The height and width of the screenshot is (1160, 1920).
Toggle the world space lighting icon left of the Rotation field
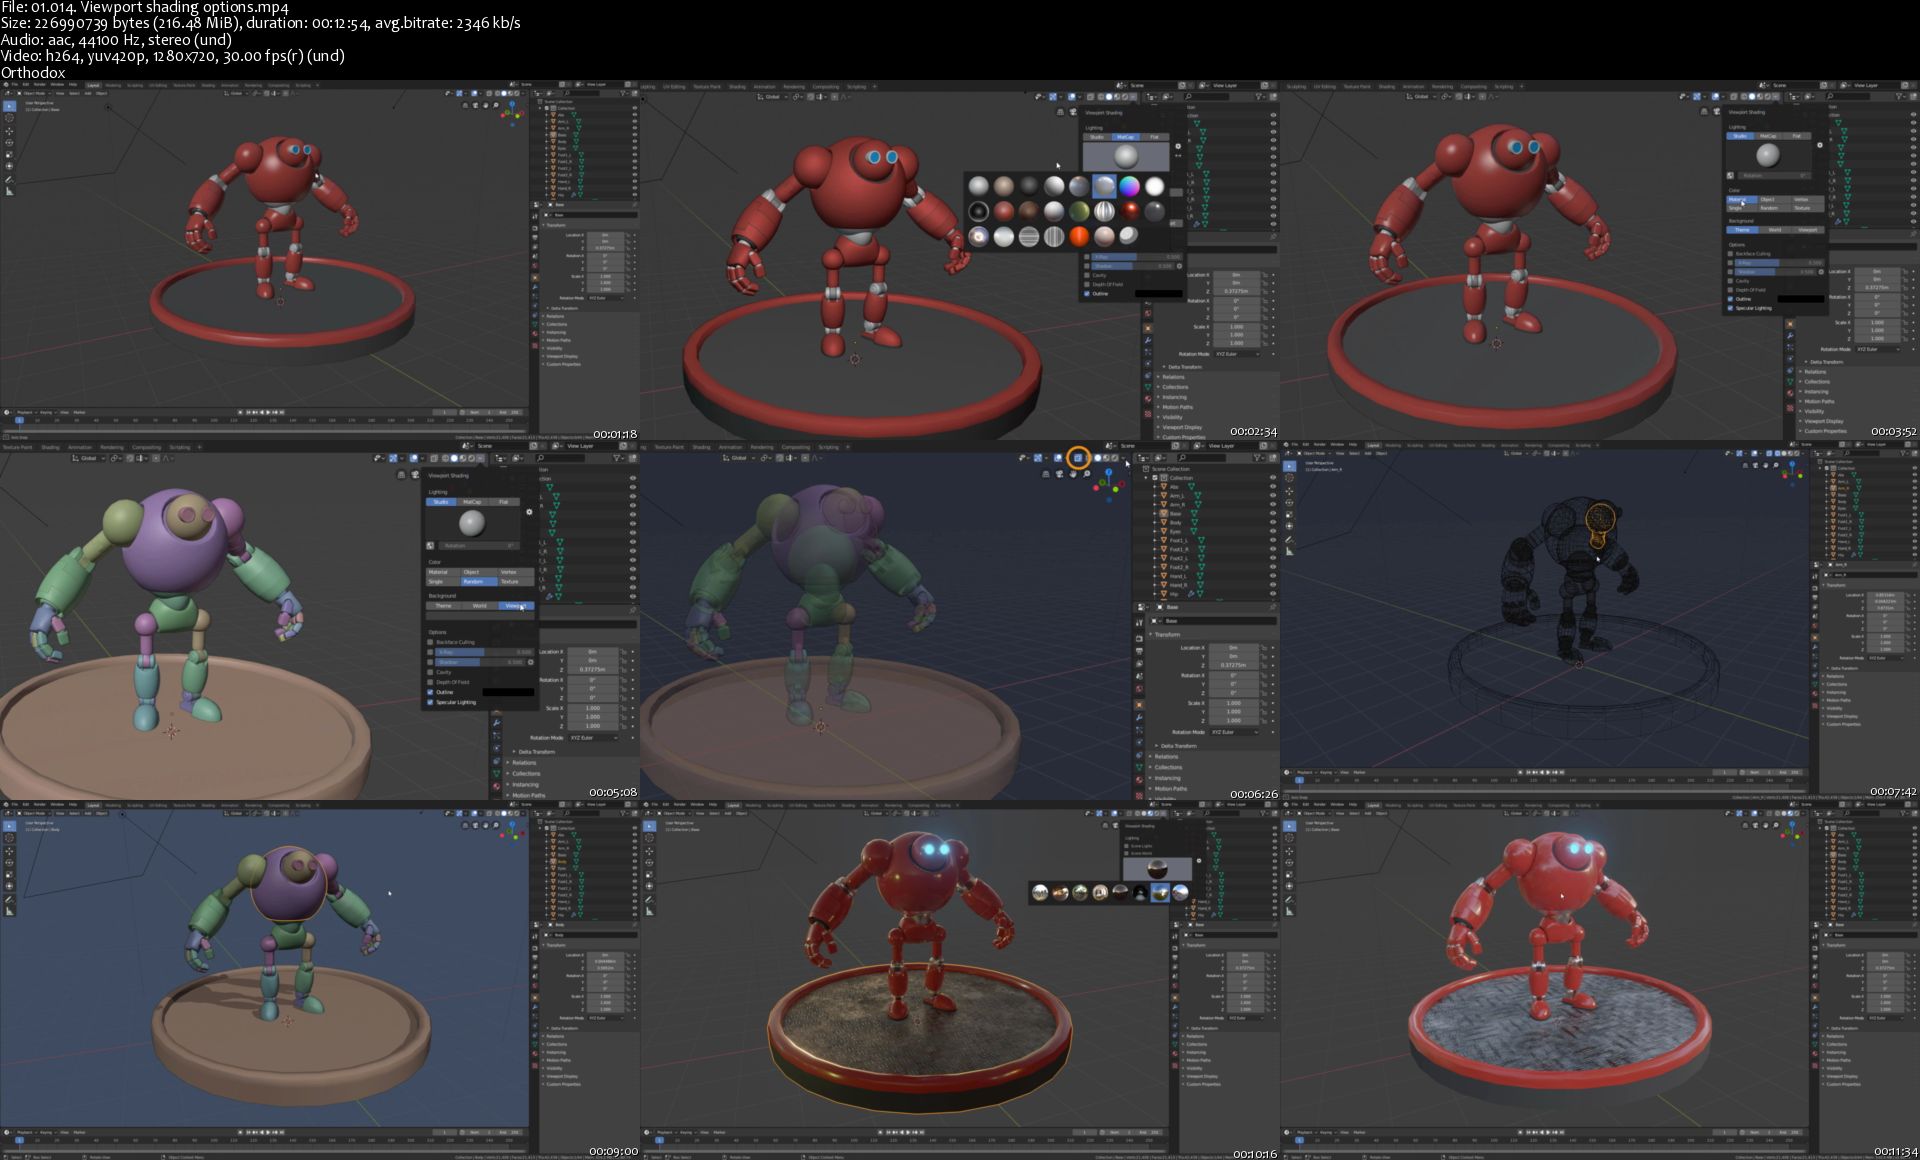[430, 546]
